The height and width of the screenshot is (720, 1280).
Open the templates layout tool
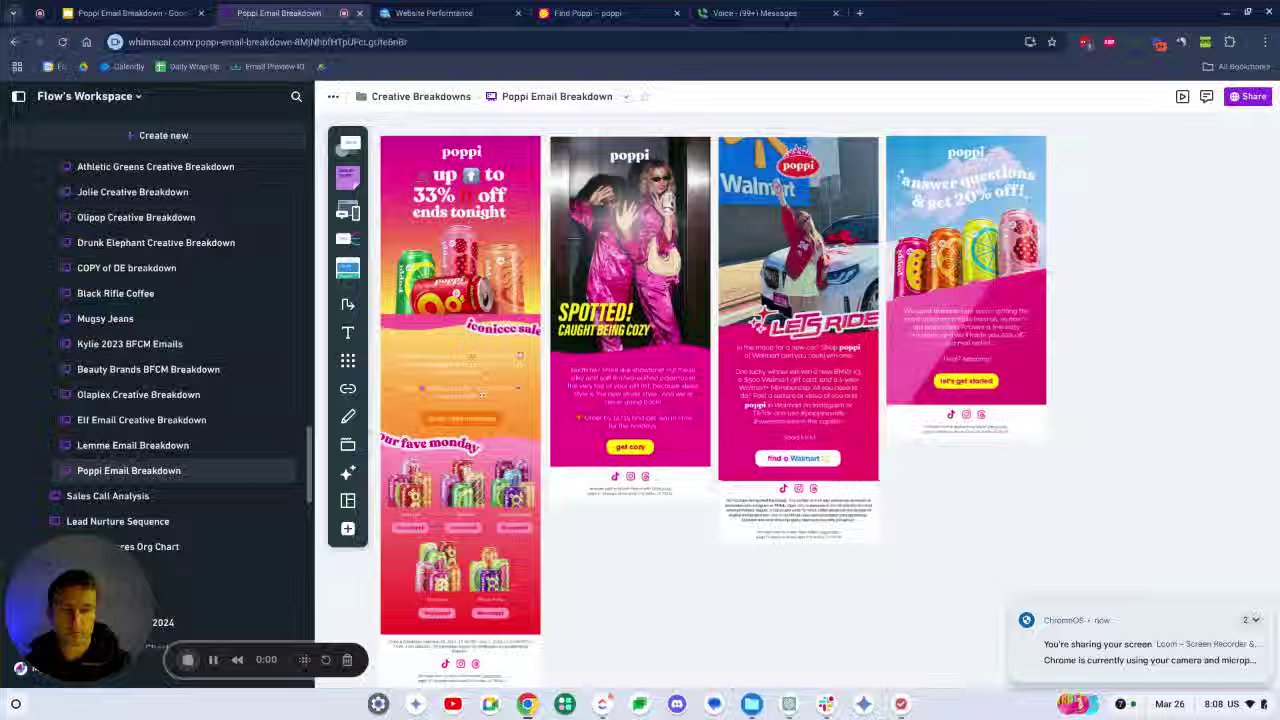[348, 500]
